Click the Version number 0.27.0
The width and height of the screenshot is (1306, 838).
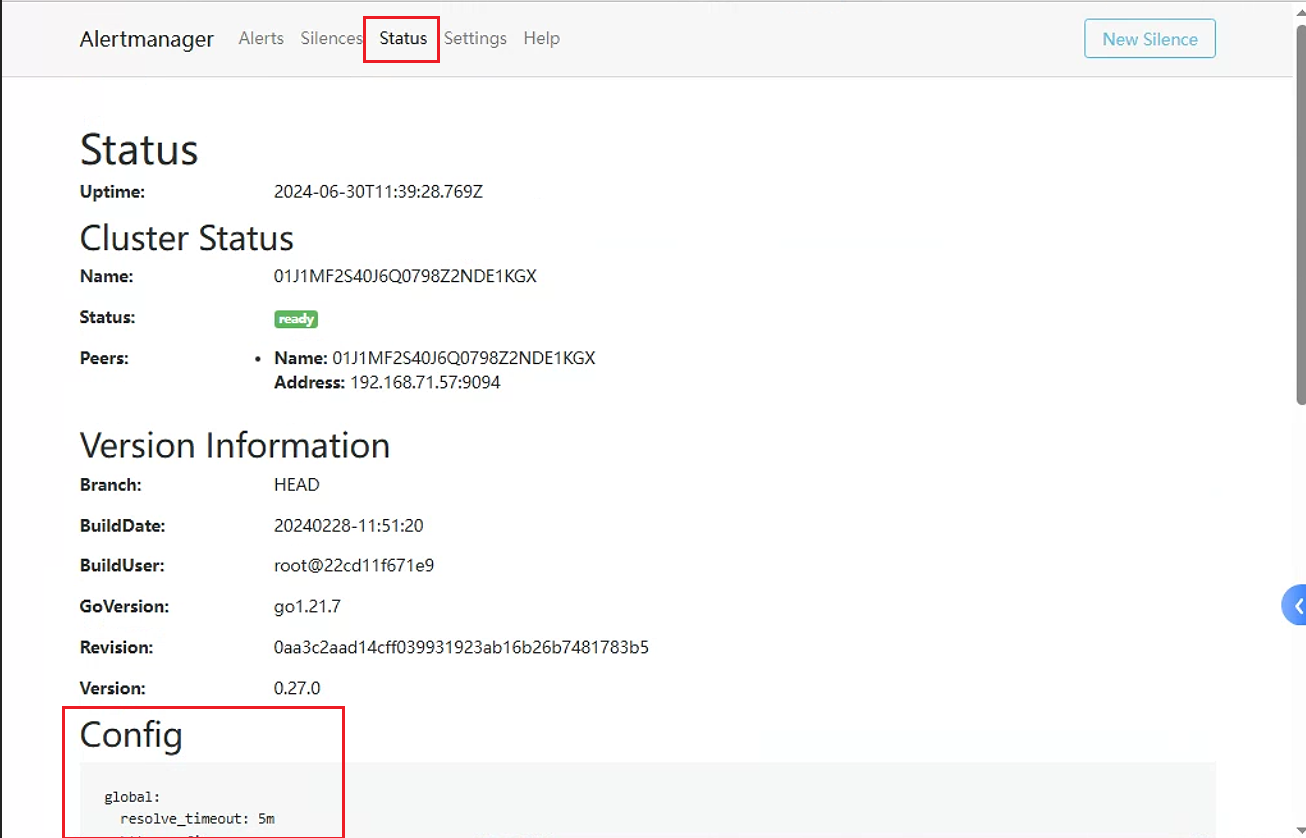point(297,688)
